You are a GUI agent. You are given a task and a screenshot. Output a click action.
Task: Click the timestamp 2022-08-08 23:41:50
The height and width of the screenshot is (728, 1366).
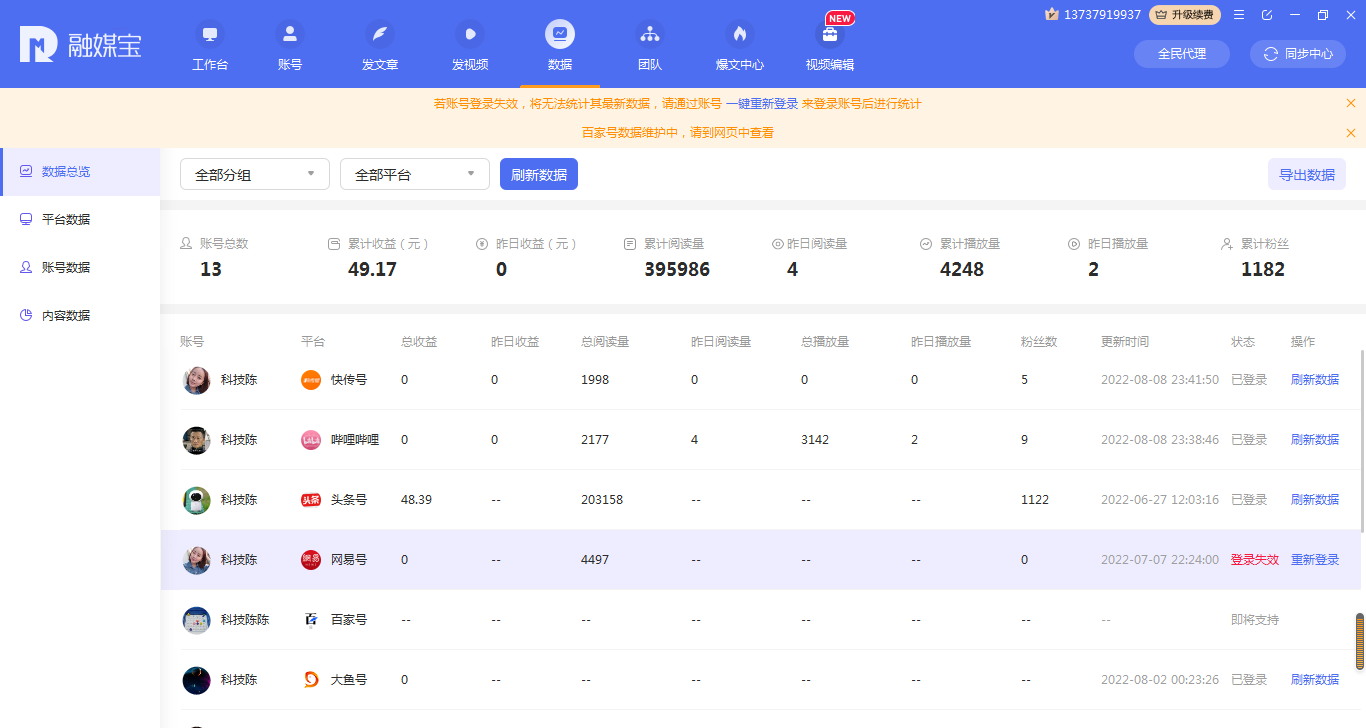pyautogui.click(x=1160, y=380)
